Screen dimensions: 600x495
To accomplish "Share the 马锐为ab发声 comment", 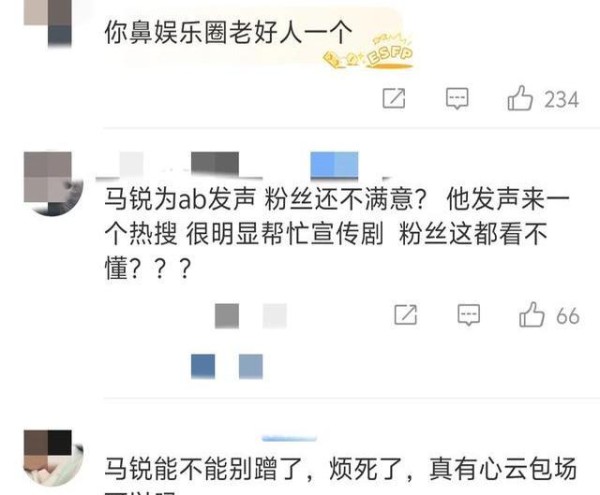I will tap(406, 315).
